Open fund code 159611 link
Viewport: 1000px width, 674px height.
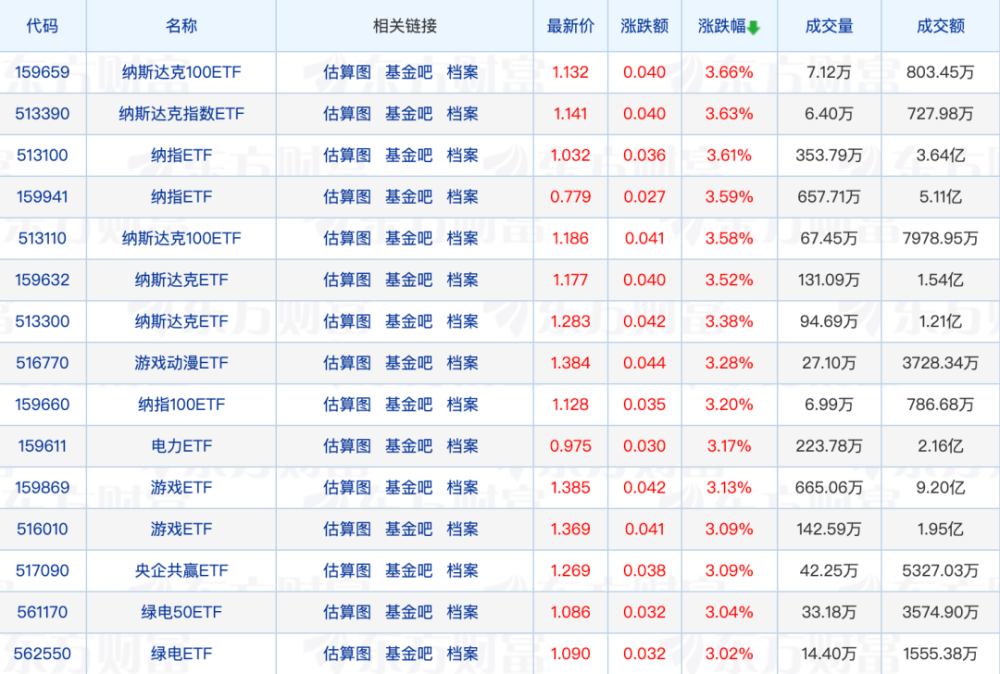(x=42, y=446)
